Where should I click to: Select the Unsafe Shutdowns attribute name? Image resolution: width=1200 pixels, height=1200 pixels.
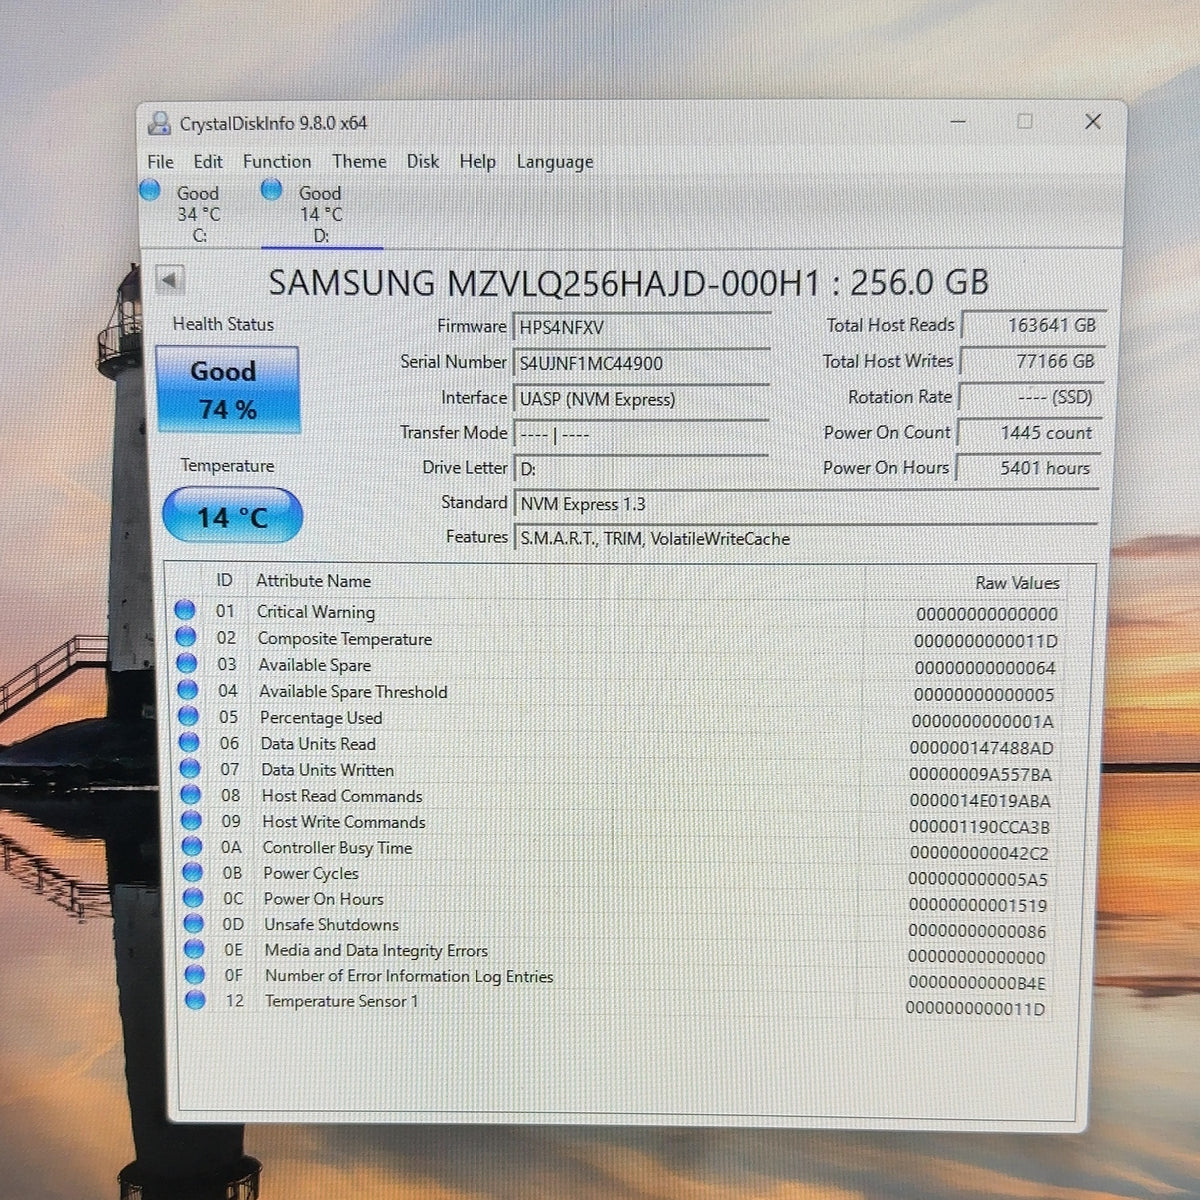pyautogui.click(x=331, y=925)
